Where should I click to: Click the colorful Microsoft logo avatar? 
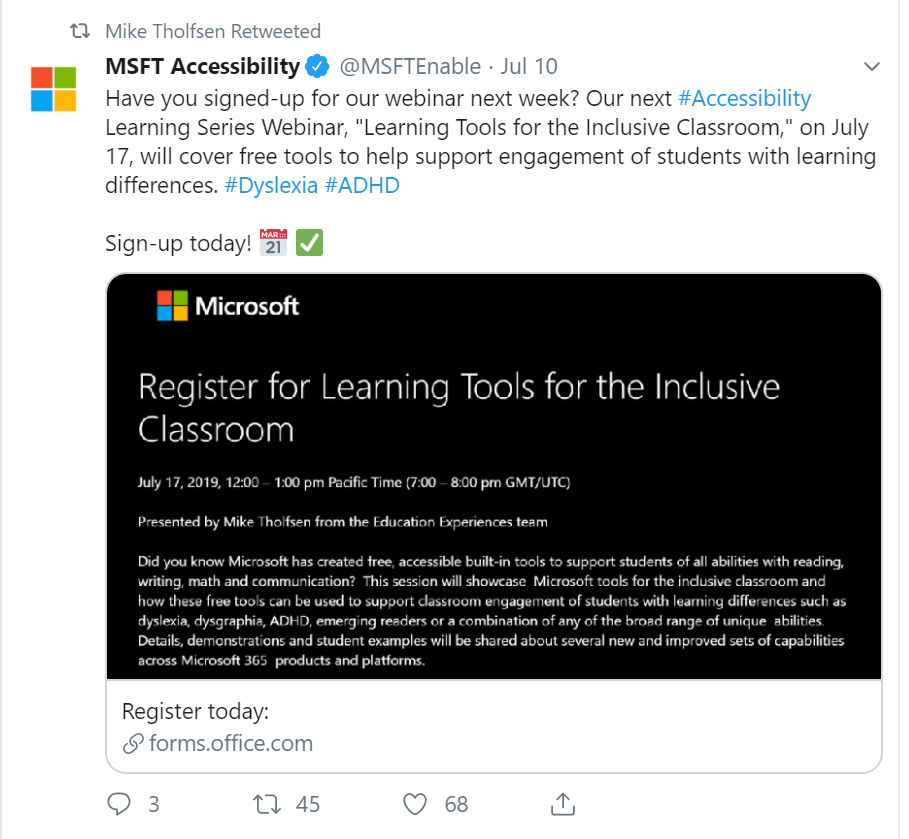point(52,88)
